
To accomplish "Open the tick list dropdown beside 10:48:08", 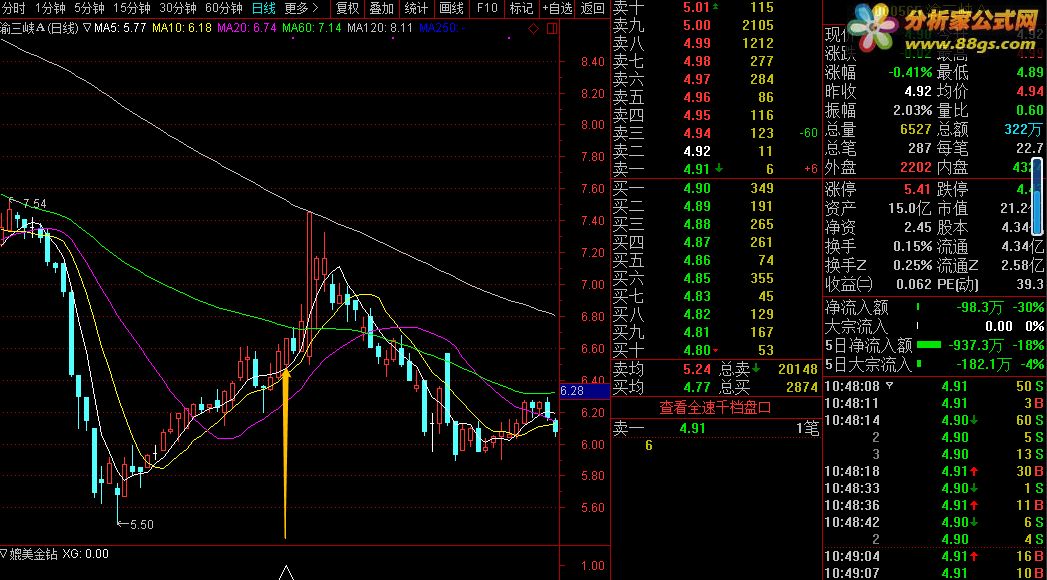I will pos(889,386).
